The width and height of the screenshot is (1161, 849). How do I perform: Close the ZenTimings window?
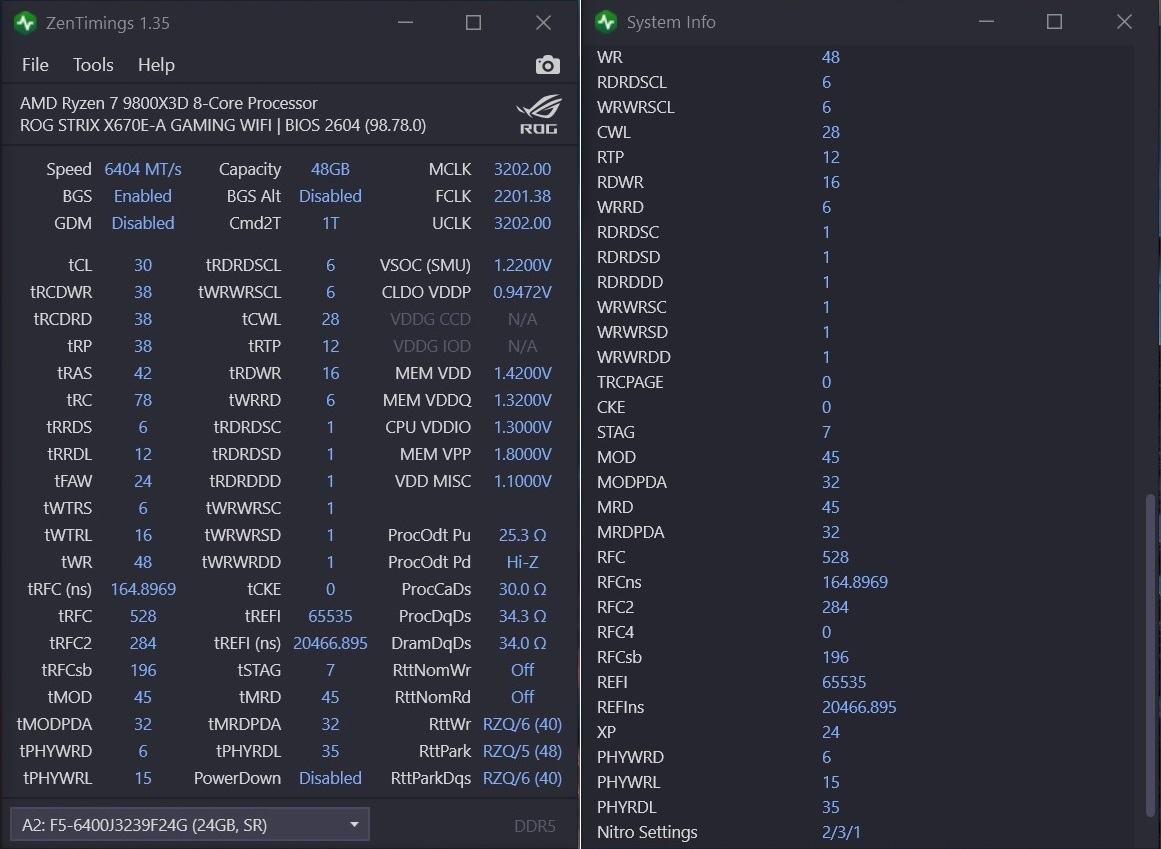(543, 22)
